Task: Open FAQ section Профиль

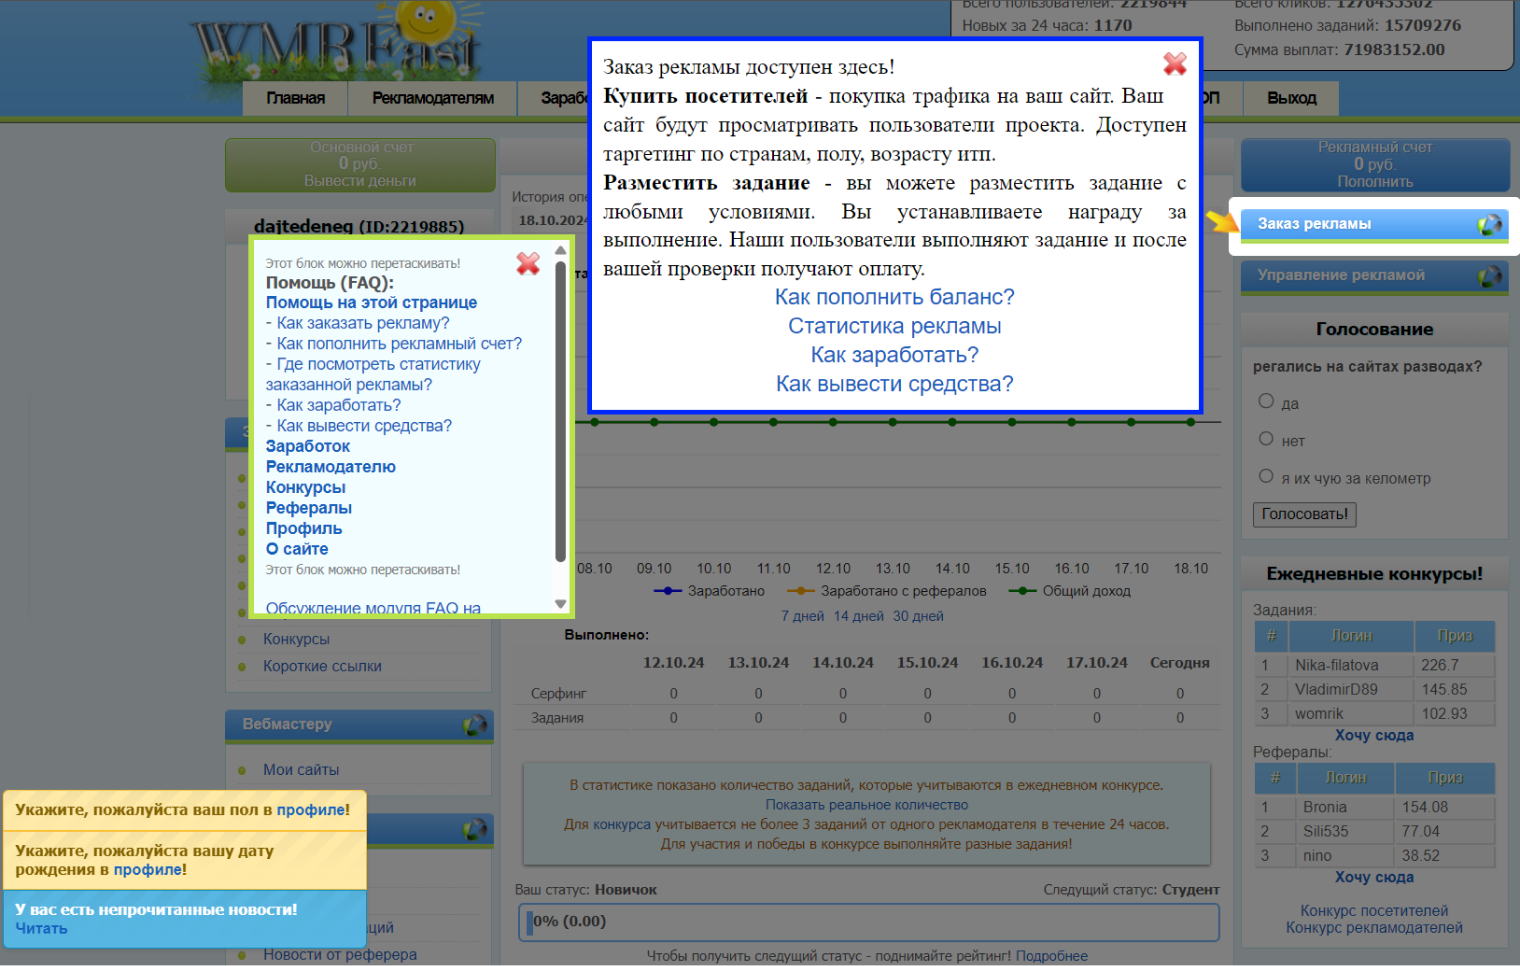Action: tap(304, 528)
